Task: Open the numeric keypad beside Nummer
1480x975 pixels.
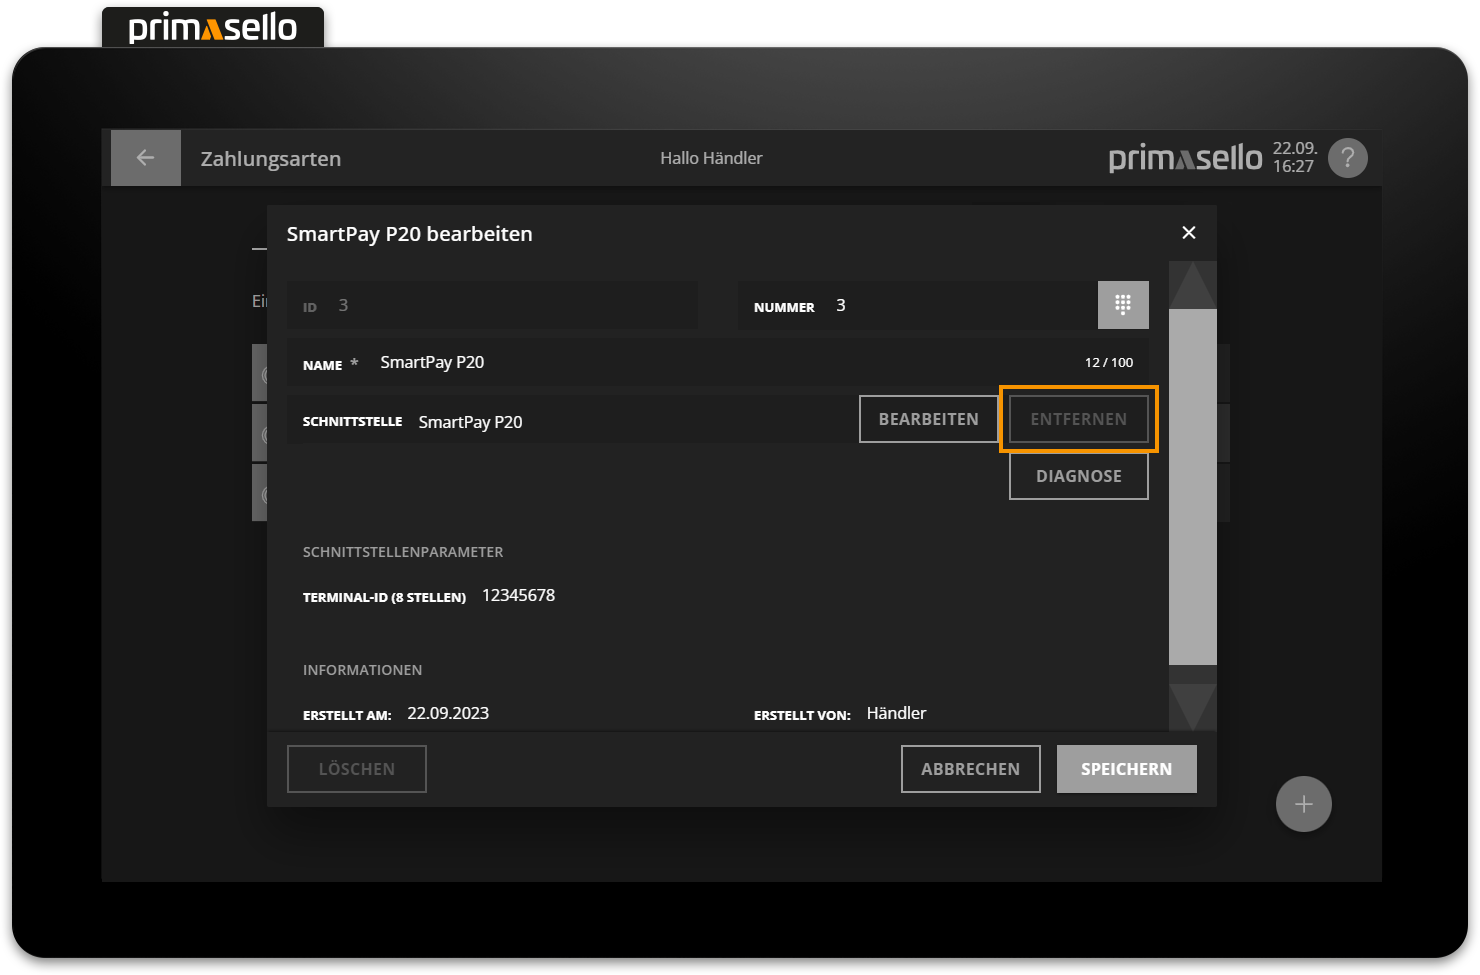Action: pos(1123,305)
